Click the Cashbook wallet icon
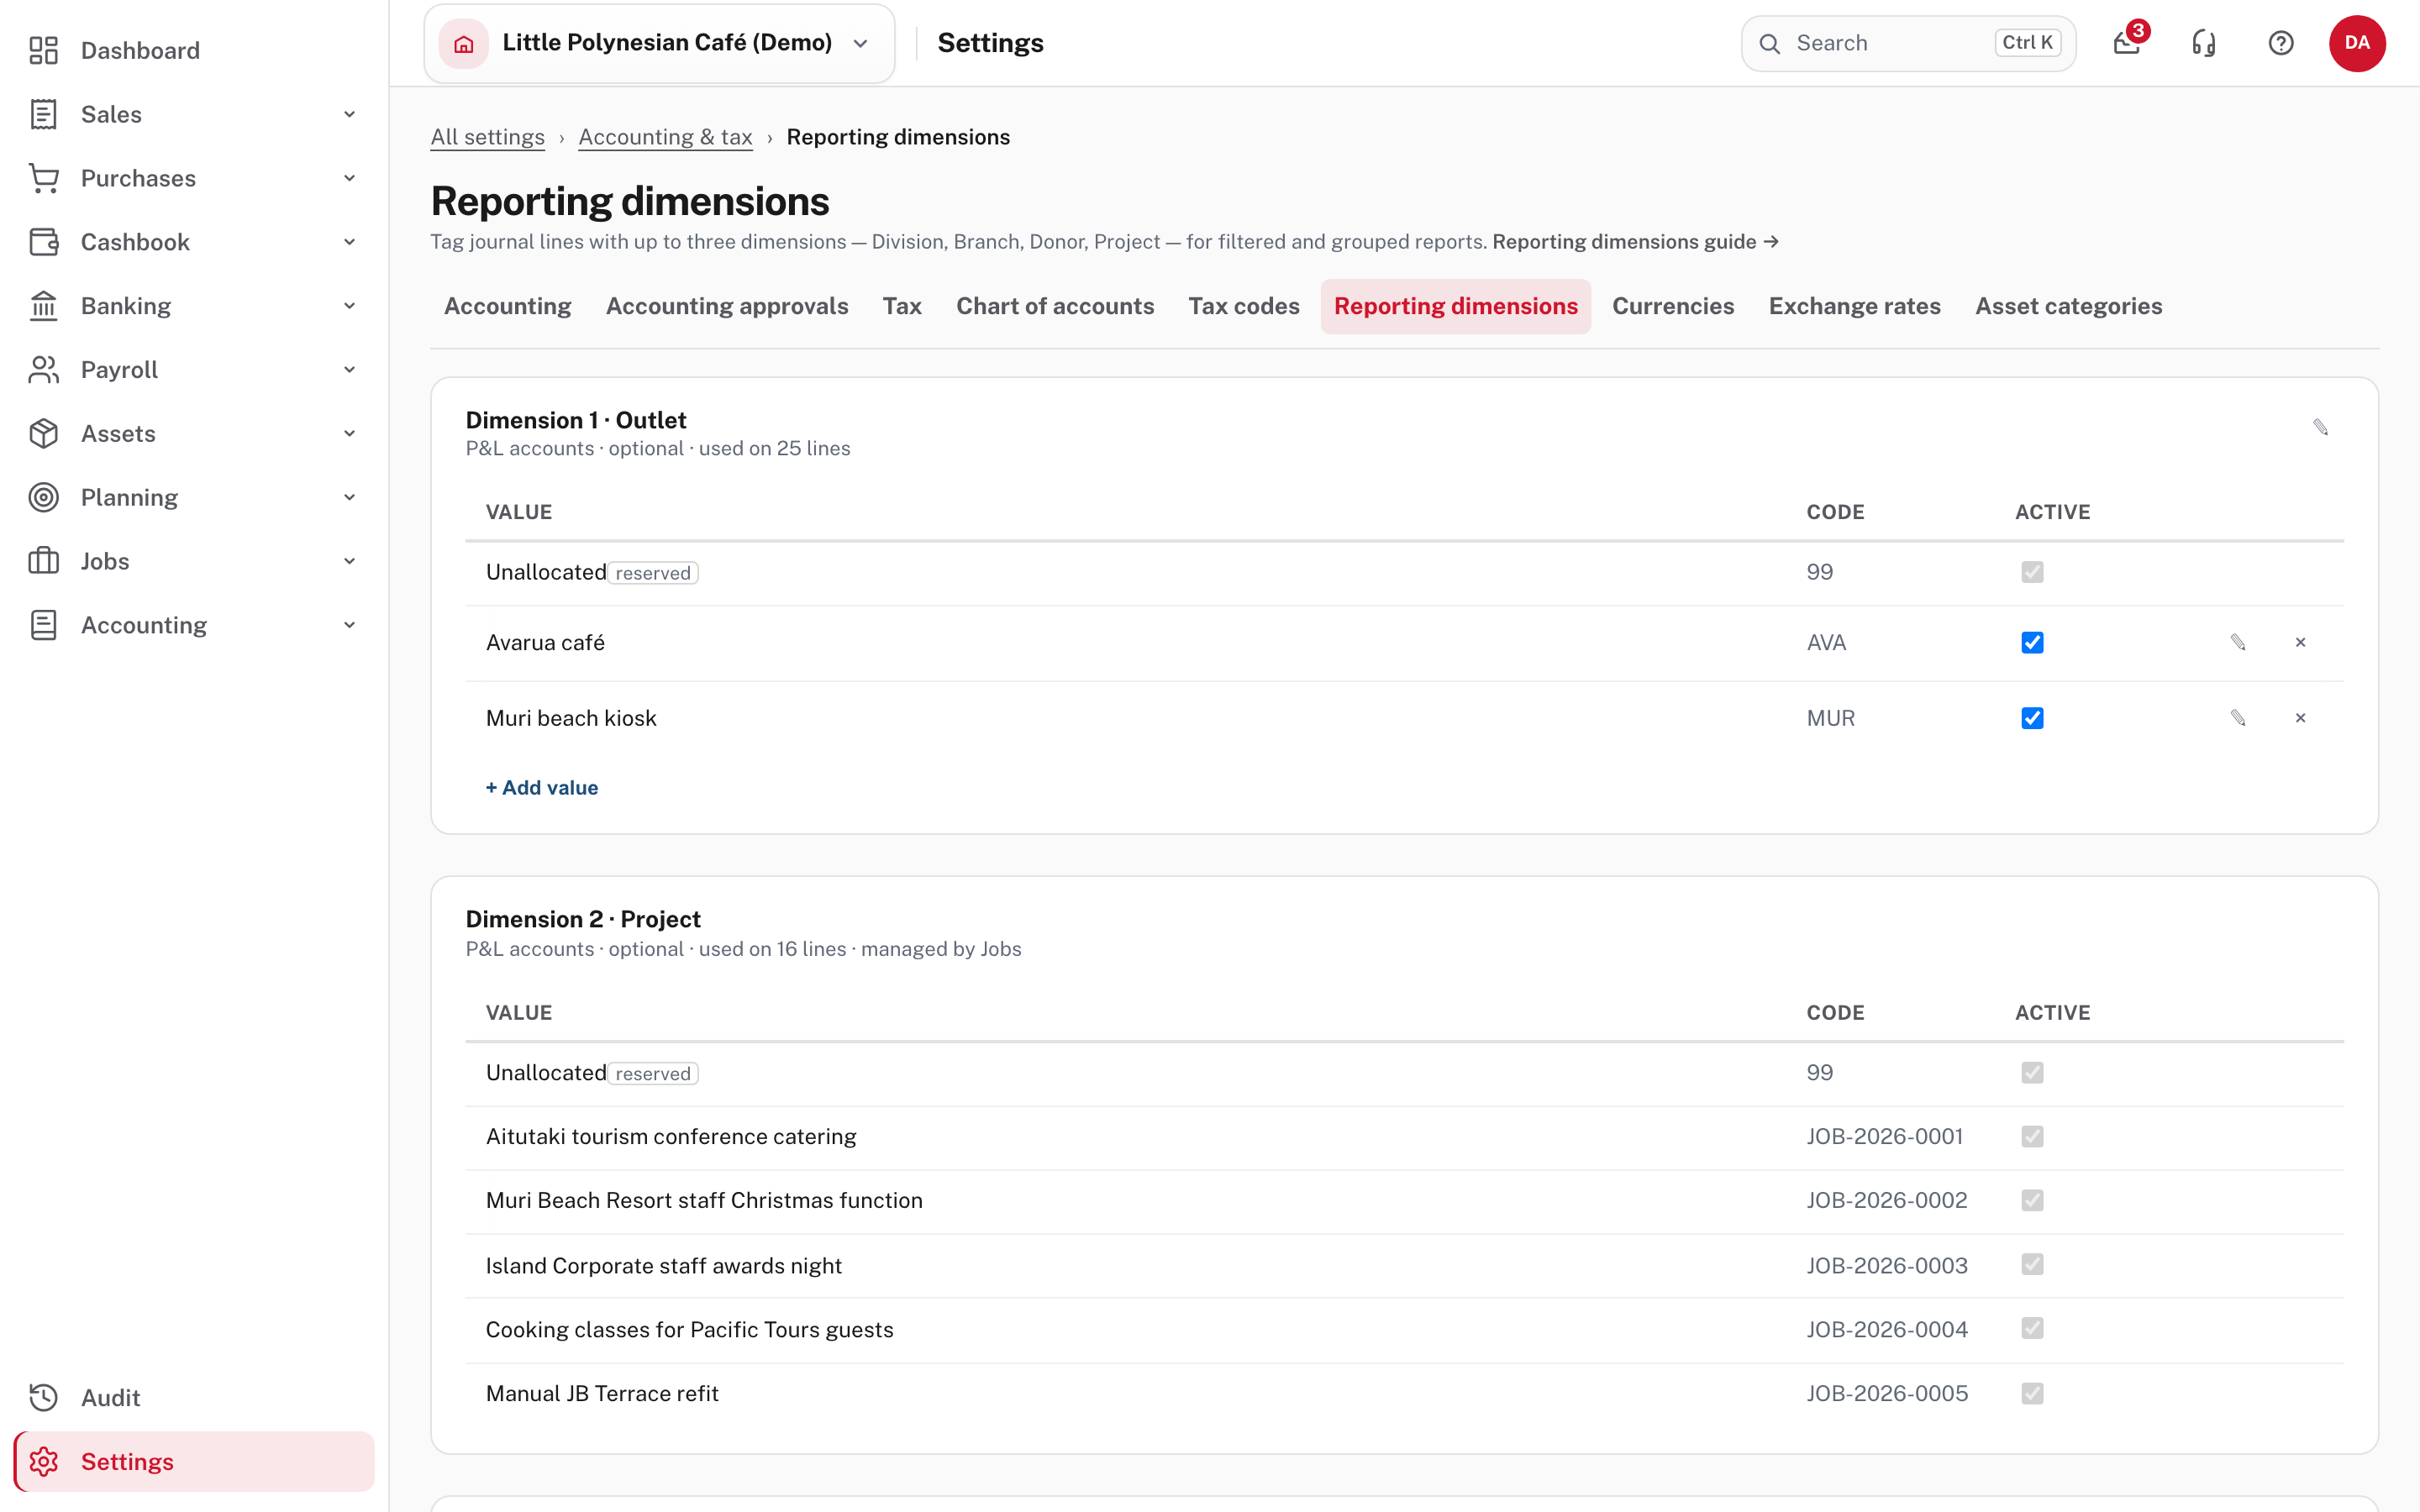Image resolution: width=2420 pixels, height=1512 pixels. click(x=44, y=242)
